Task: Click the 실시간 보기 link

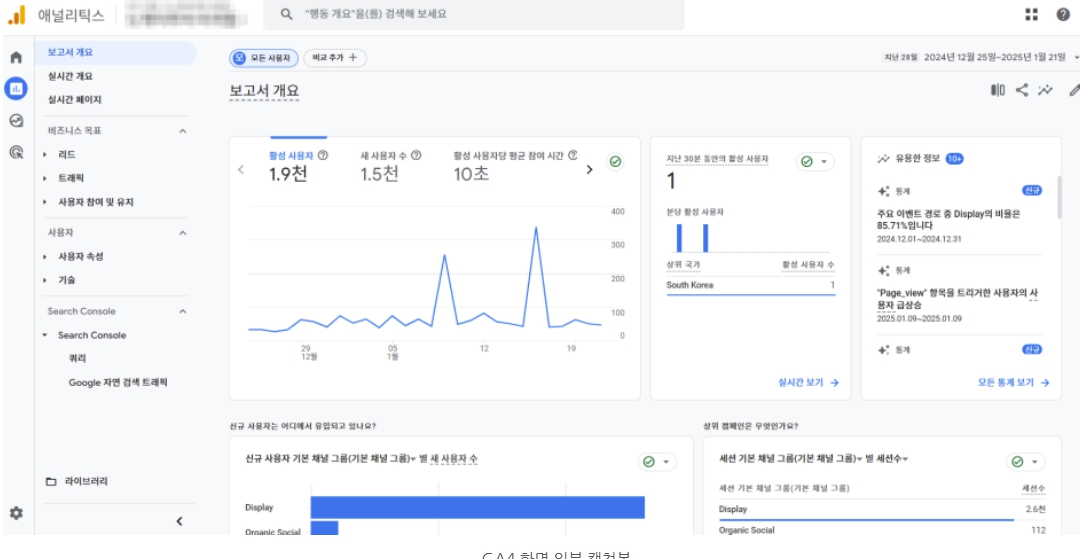Action: (808, 383)
